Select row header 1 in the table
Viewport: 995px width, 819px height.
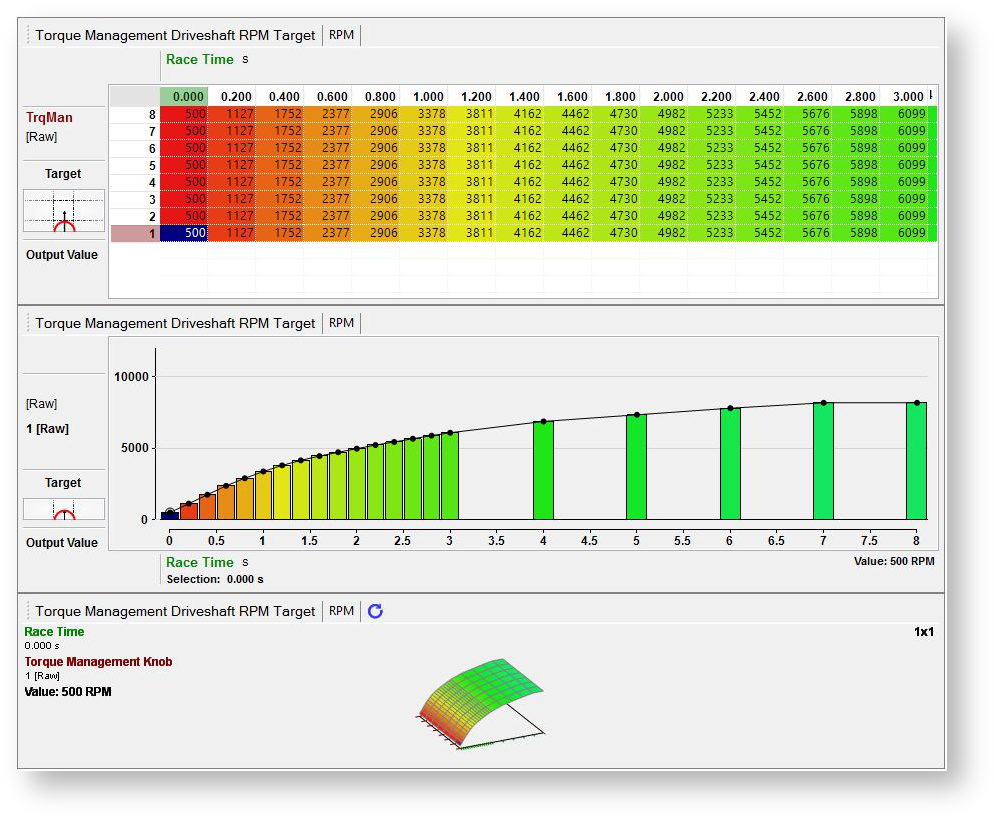coord(135,233)
